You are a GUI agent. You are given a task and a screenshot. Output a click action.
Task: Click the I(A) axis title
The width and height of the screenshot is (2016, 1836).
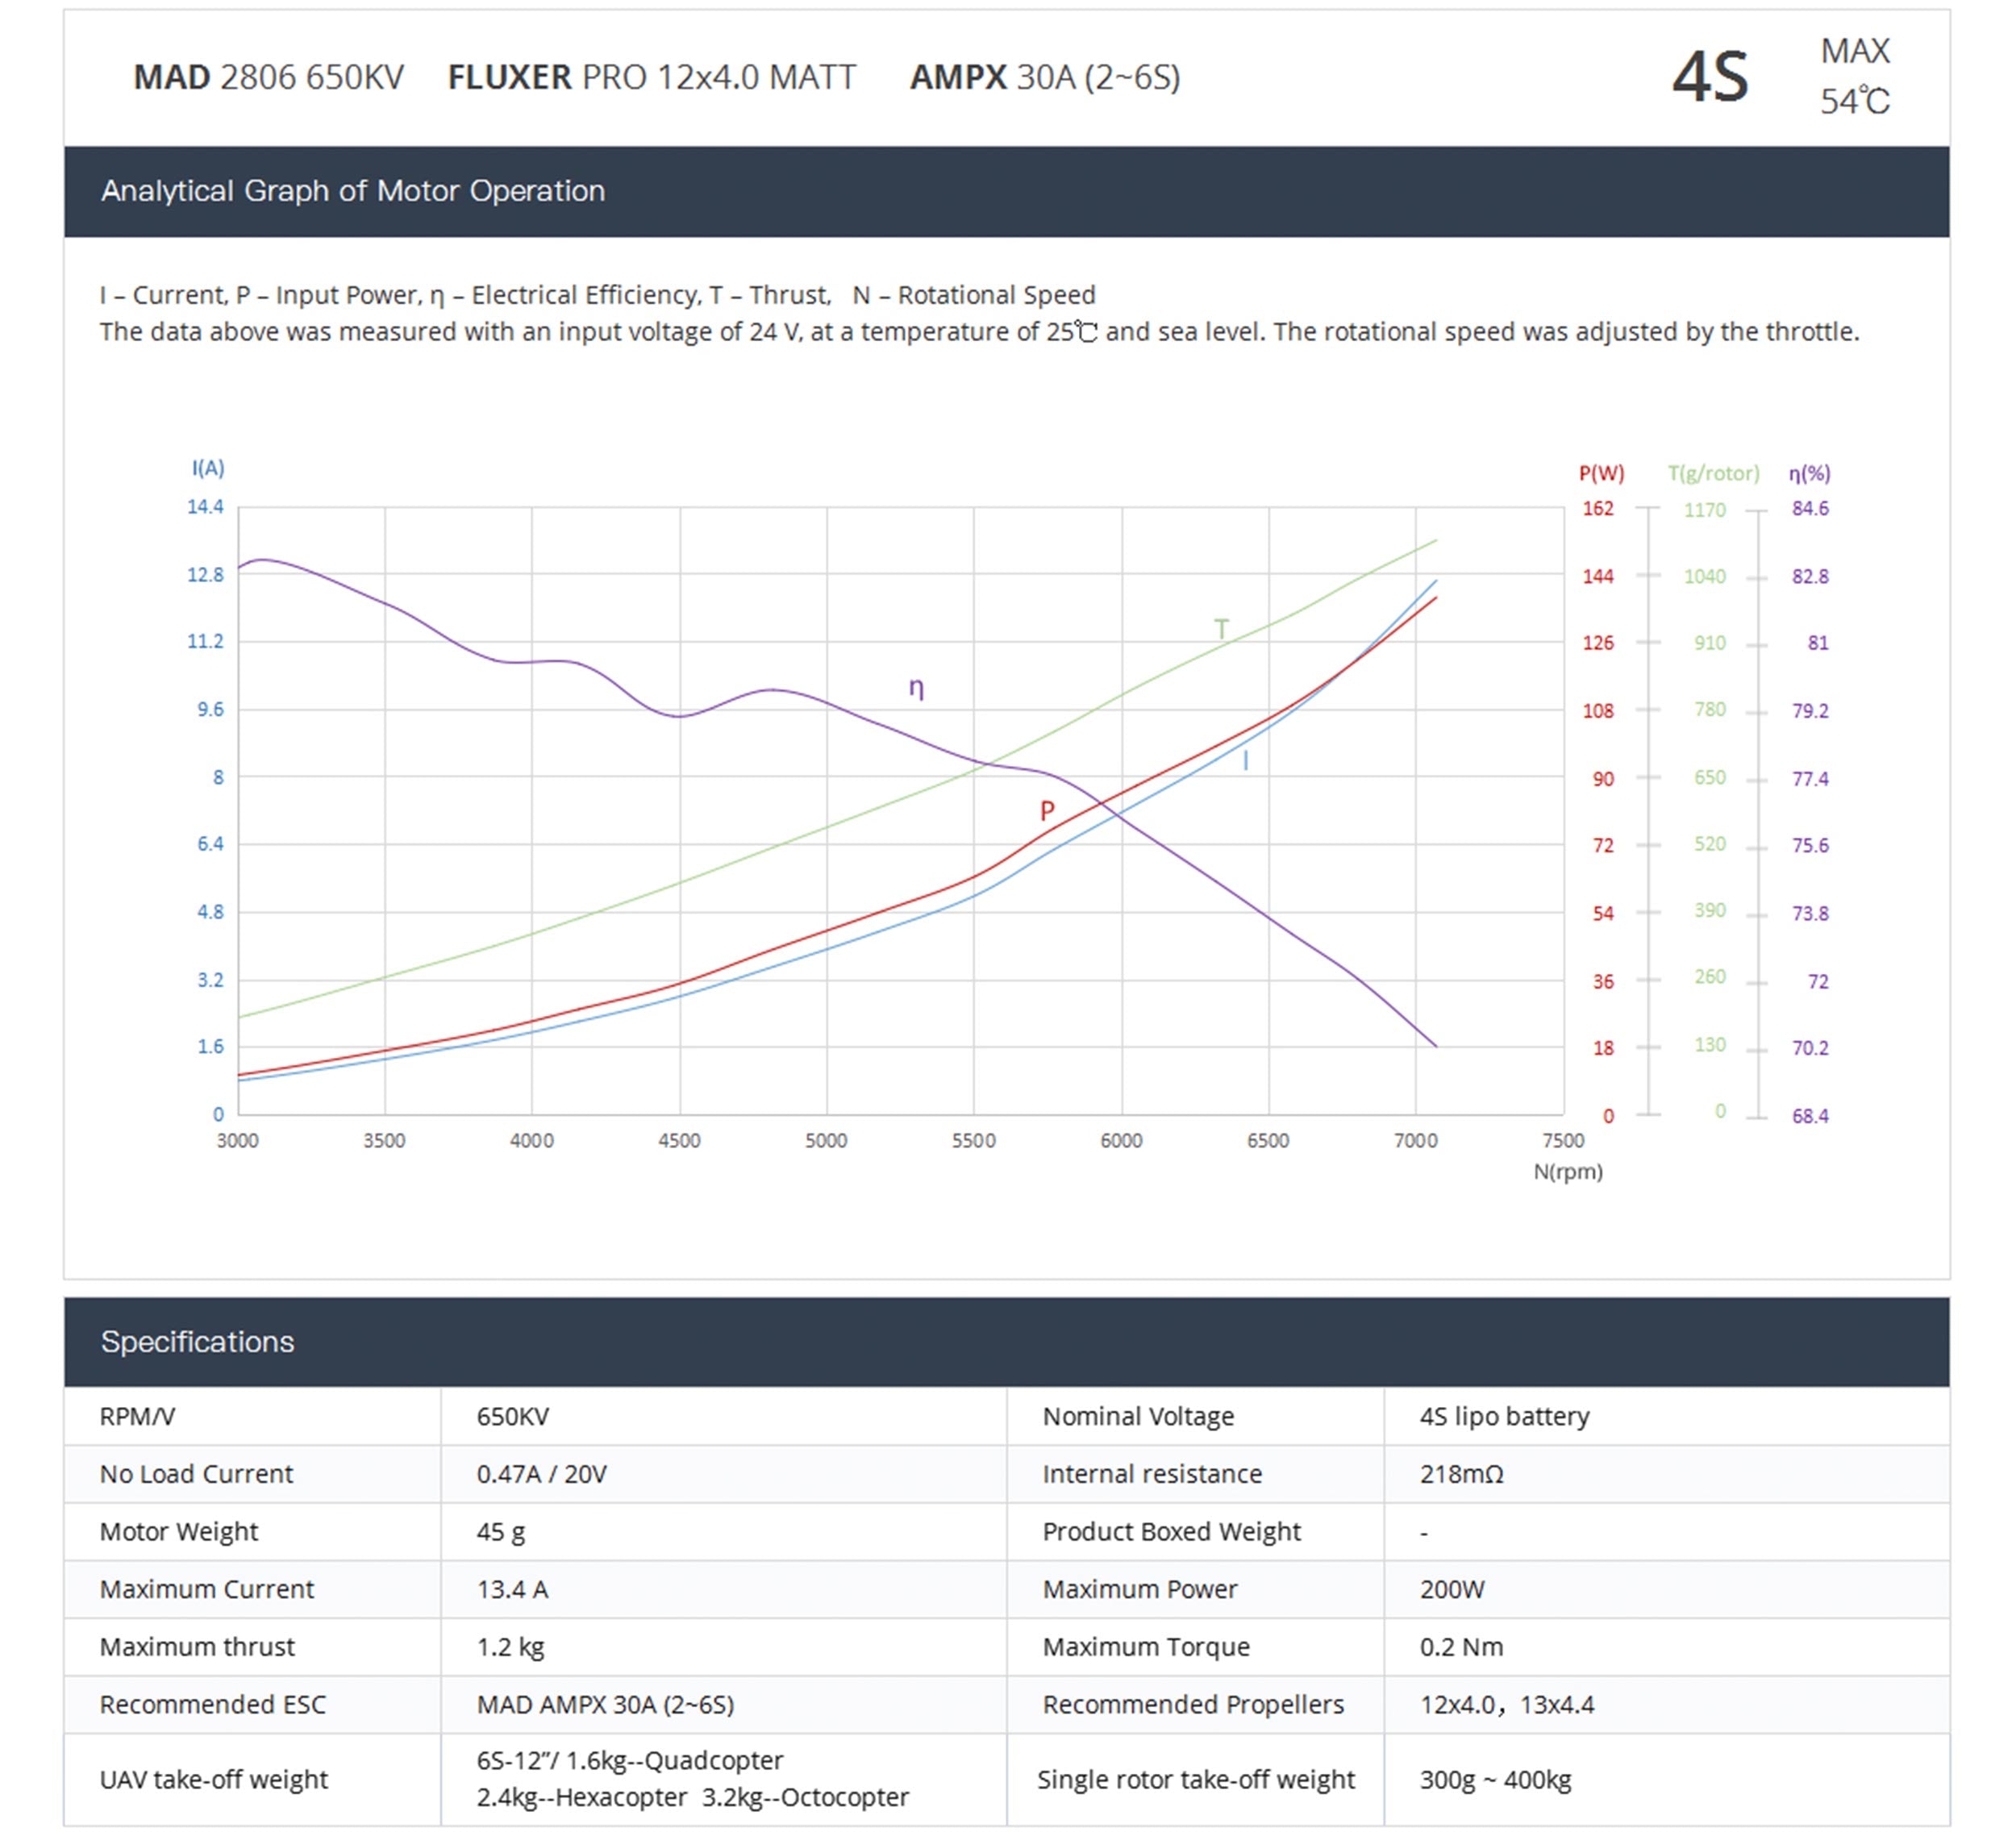click(x=208, y=468)
